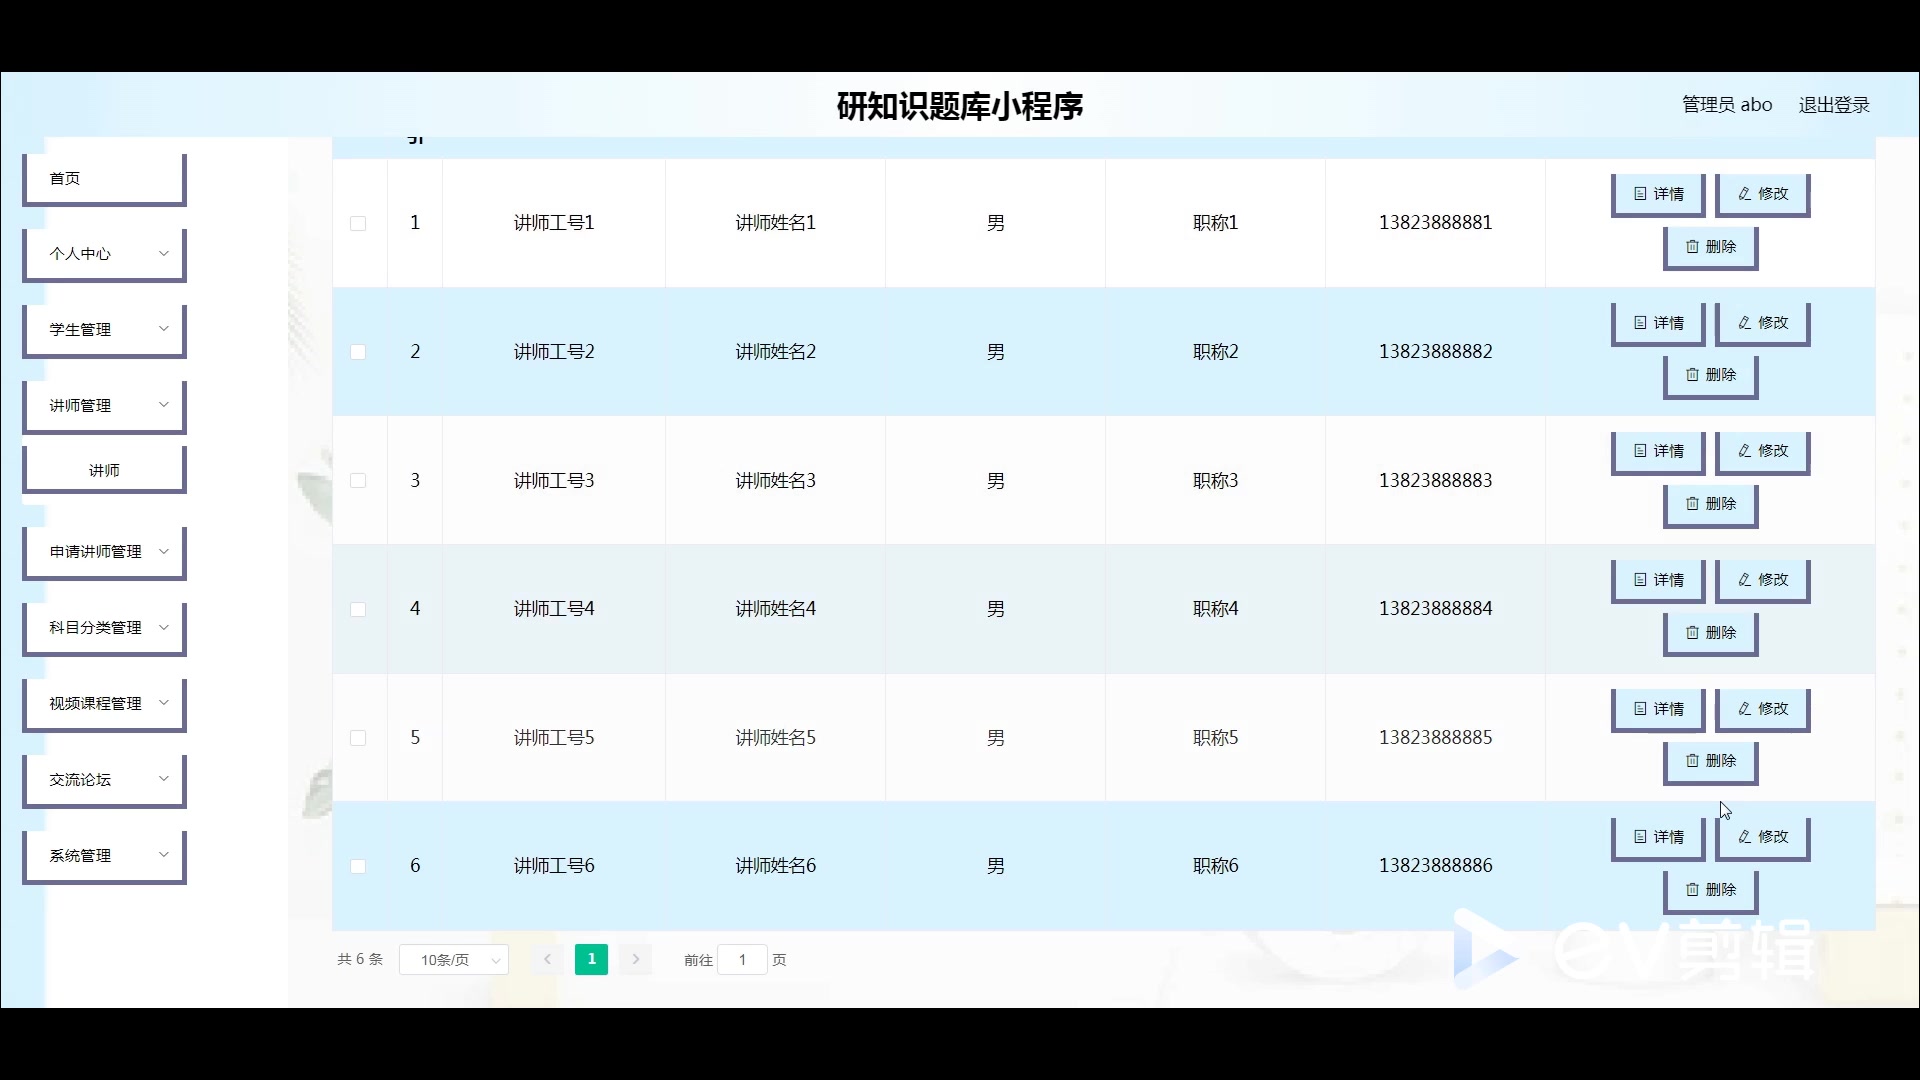Open the 首页 menu item
This screenshot has height=1080, width=1920.
[104, 179]
